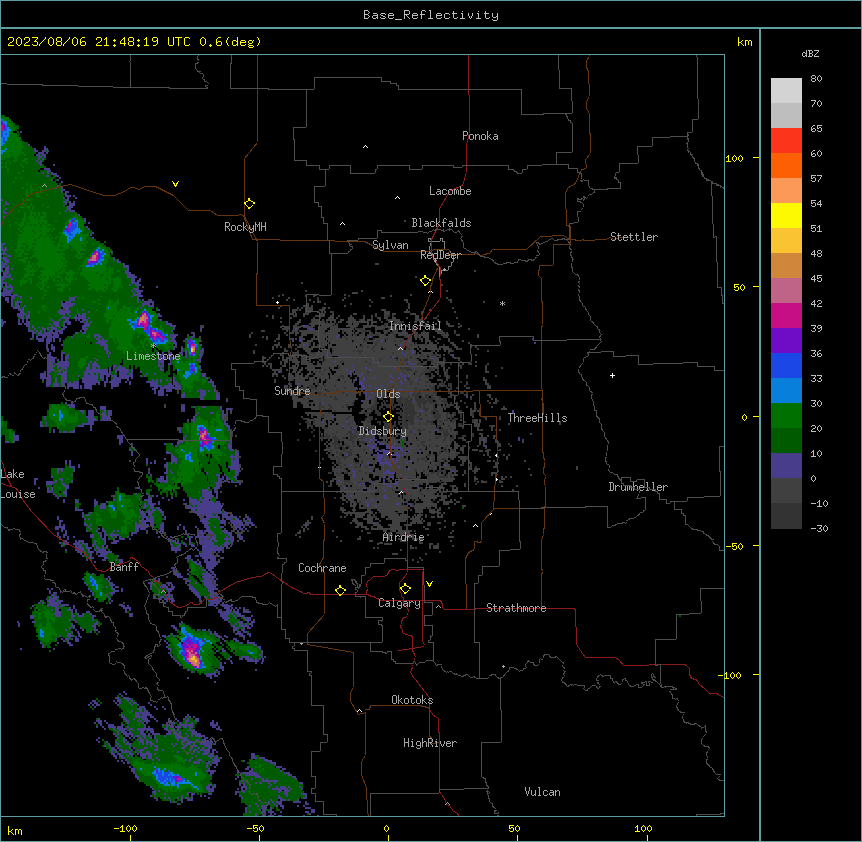
Task: Click the yellow V marker east of Calgary
Action: [x=429, y=584]
